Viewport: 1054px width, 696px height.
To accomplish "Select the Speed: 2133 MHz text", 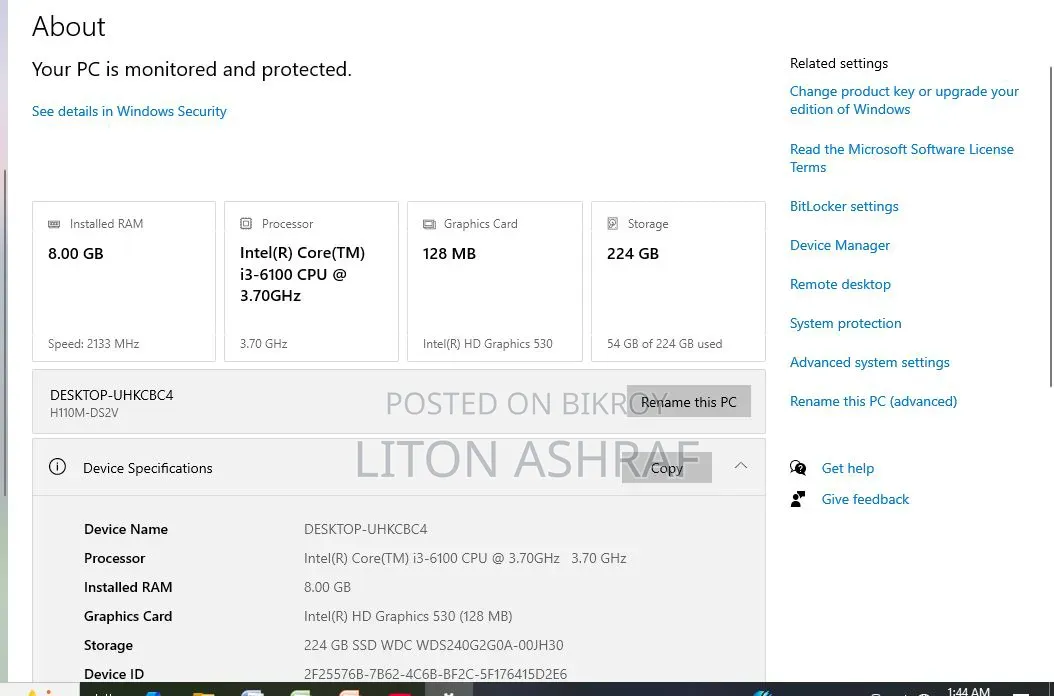I will click(93, 344).
